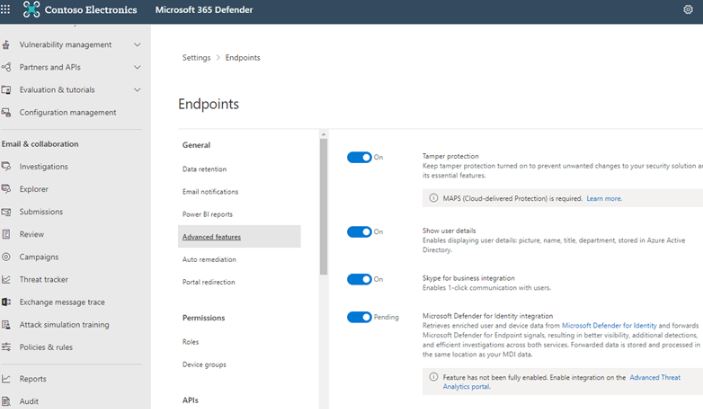Open the settings gear icon
This screenshot has height=409, width=703.
click(688, 9)
